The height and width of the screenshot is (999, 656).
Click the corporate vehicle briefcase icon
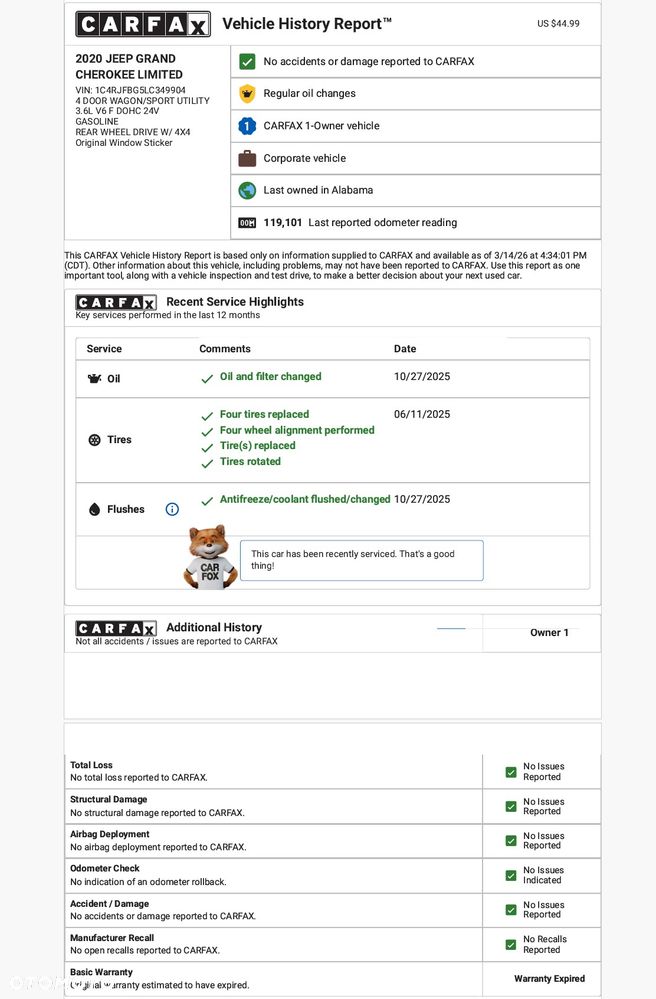(247, 158)
